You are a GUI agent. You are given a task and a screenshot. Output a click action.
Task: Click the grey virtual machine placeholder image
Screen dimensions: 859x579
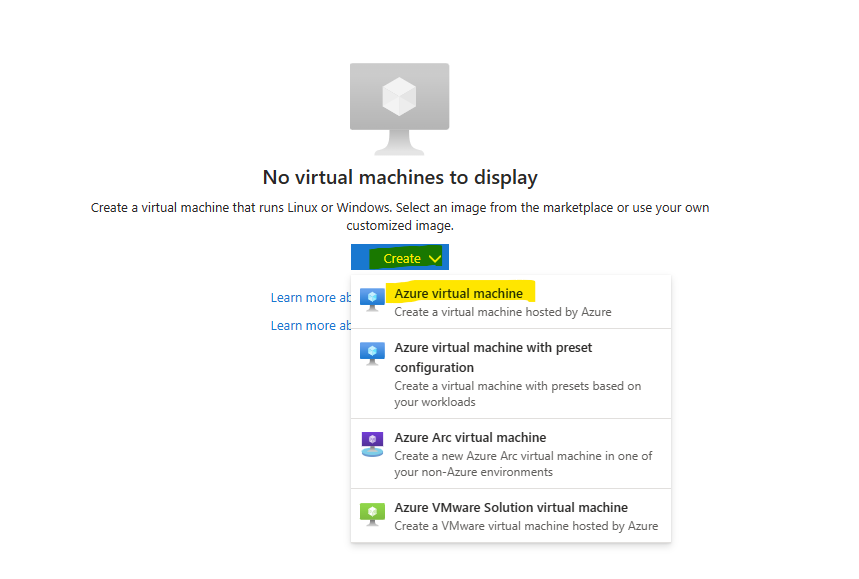click(x=399, y=109)
